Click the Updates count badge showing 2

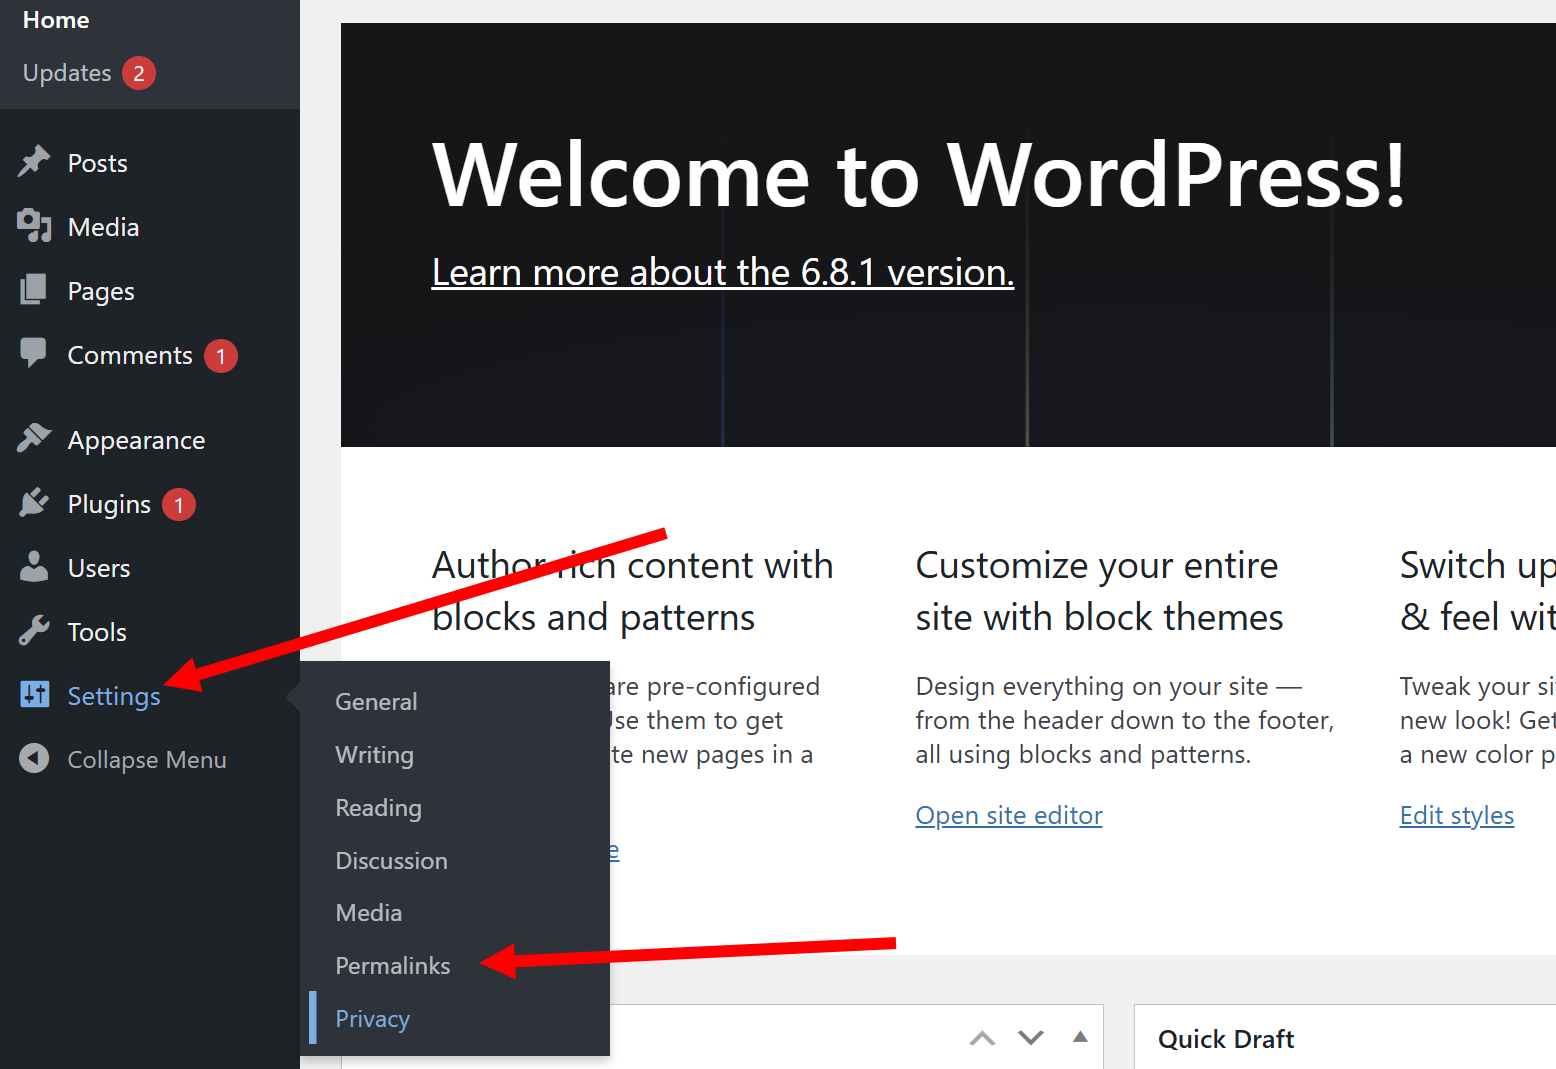tap(139, 73)
